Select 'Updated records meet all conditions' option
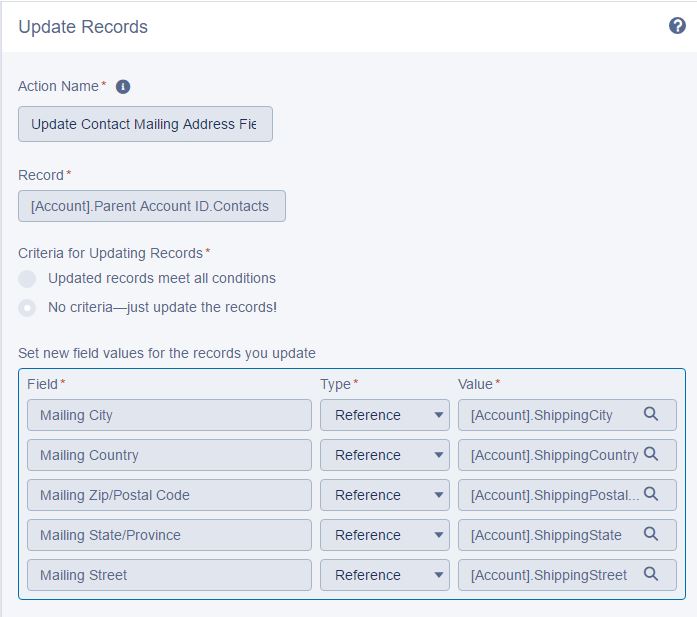Viewport: 697px width, 617px height. point(28,279)
